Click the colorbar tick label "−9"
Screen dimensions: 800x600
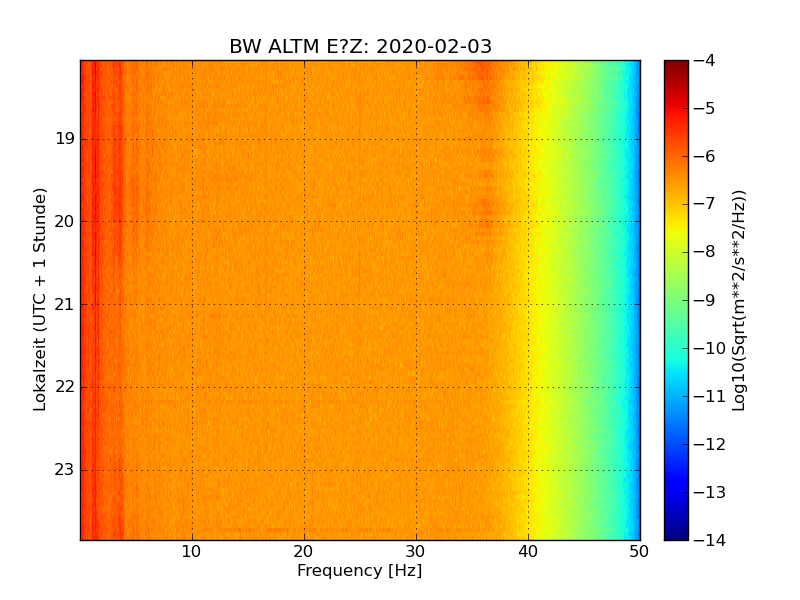705,300
